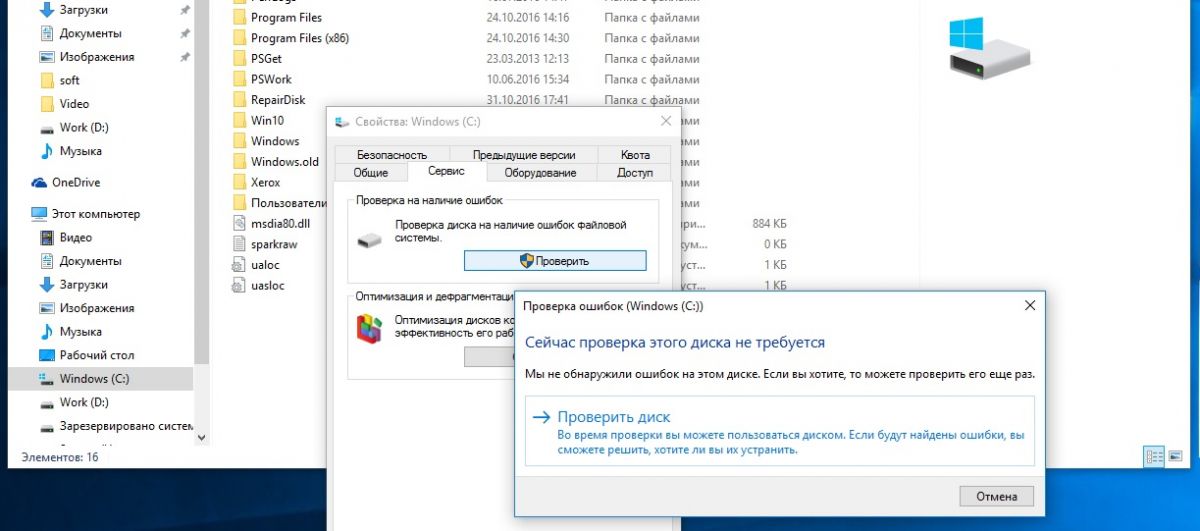Click Папка с файлами type in PSGet row
The width and height of the screenshot is (1200, 531).
coord(652,59)
